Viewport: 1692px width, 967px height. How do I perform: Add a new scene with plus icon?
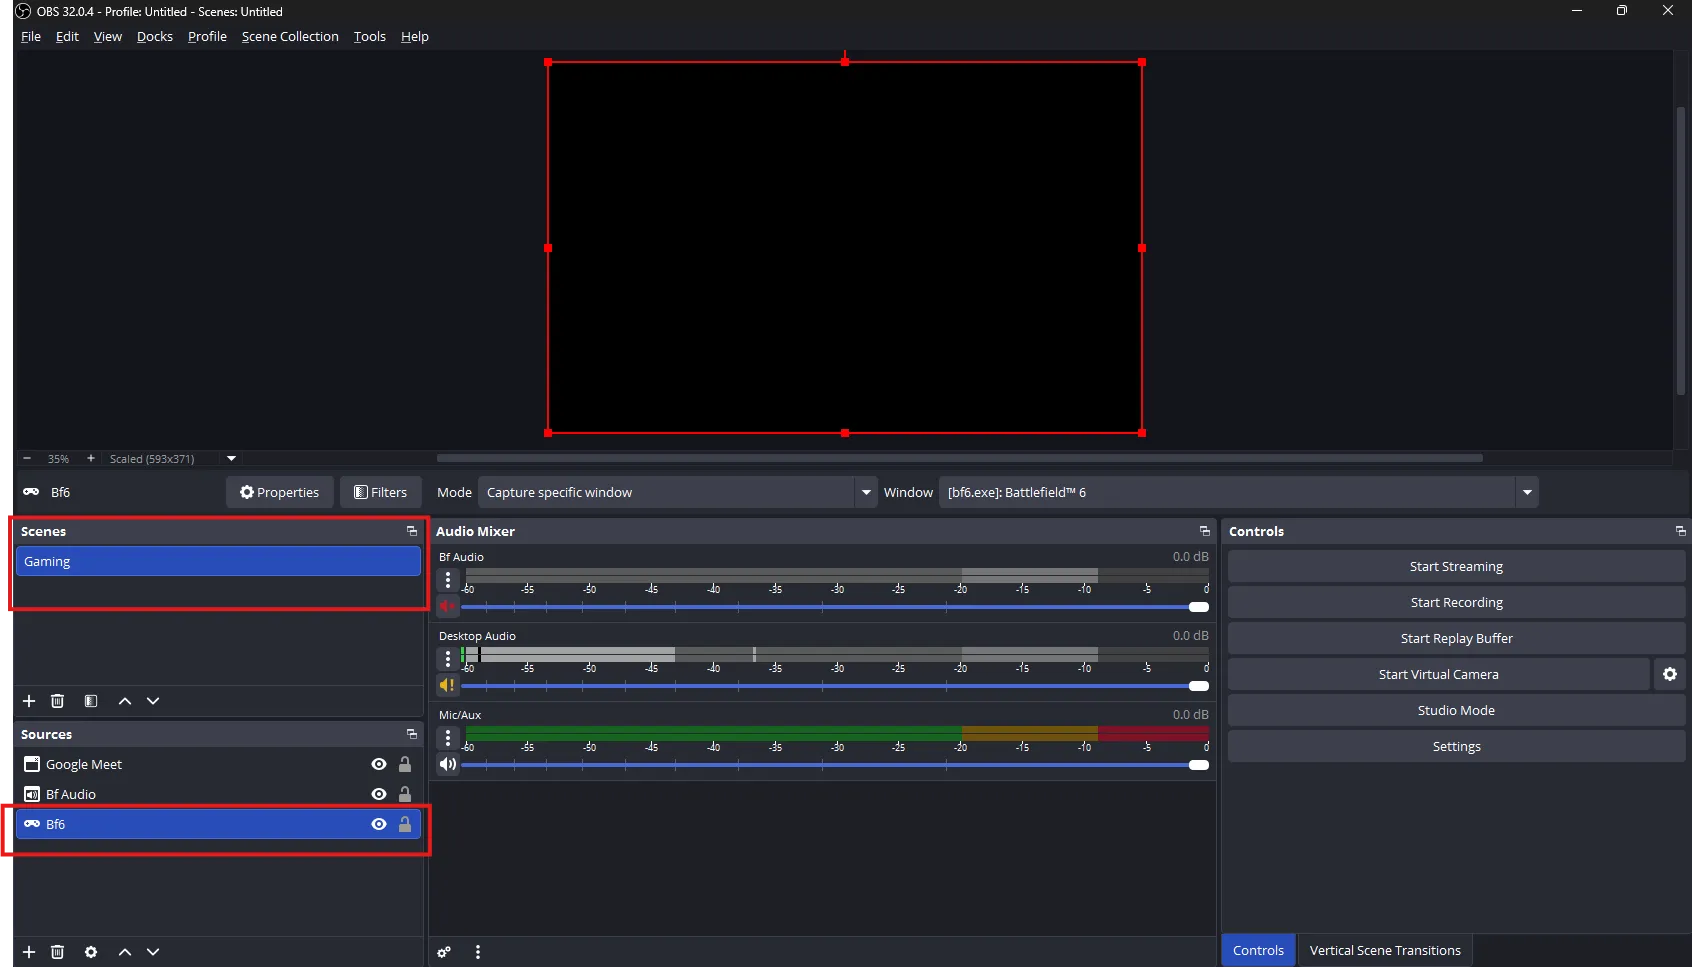29,701
